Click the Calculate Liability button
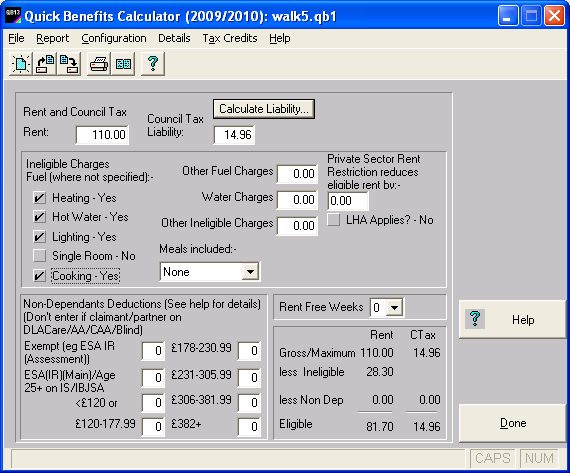 264,109
